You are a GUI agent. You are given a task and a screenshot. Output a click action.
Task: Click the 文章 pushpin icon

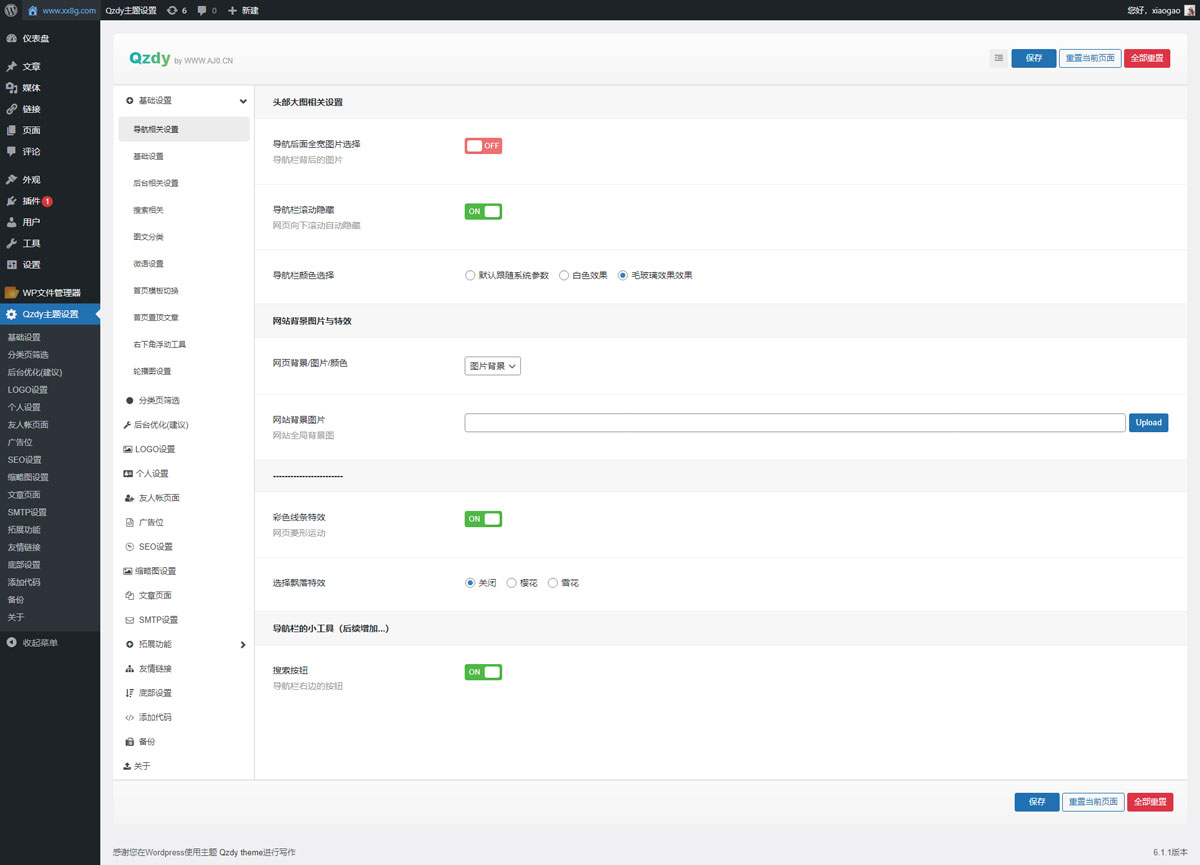click(11, 66)
